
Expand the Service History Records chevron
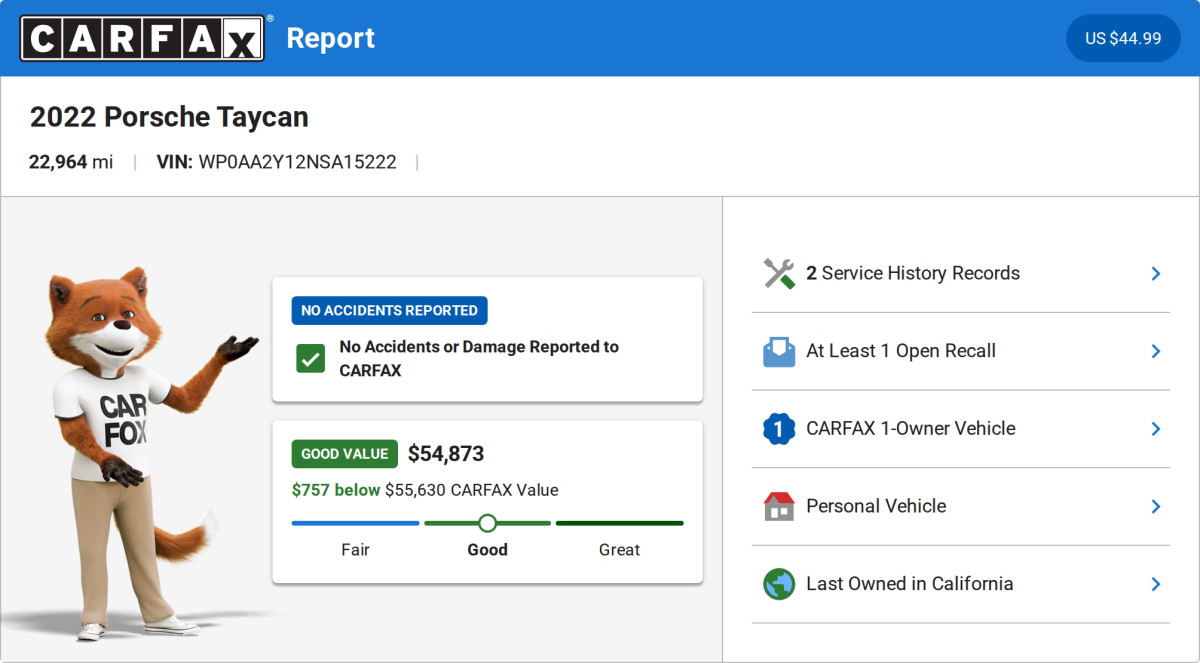point(1155,274)
